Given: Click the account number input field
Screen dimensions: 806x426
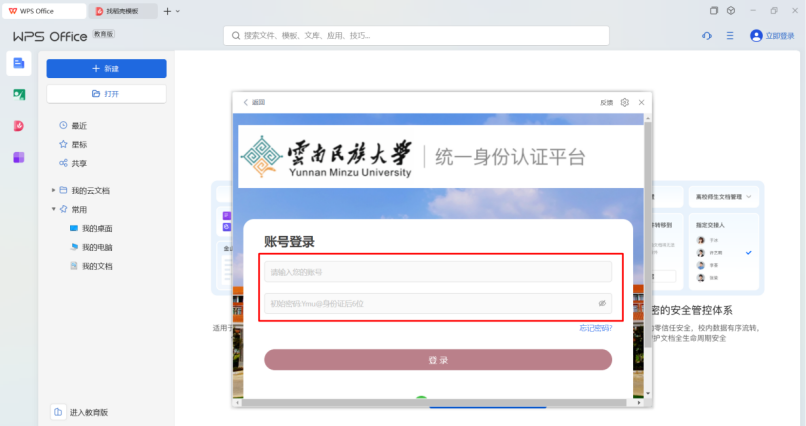Looking at the screenshot, I should point(438,272).
